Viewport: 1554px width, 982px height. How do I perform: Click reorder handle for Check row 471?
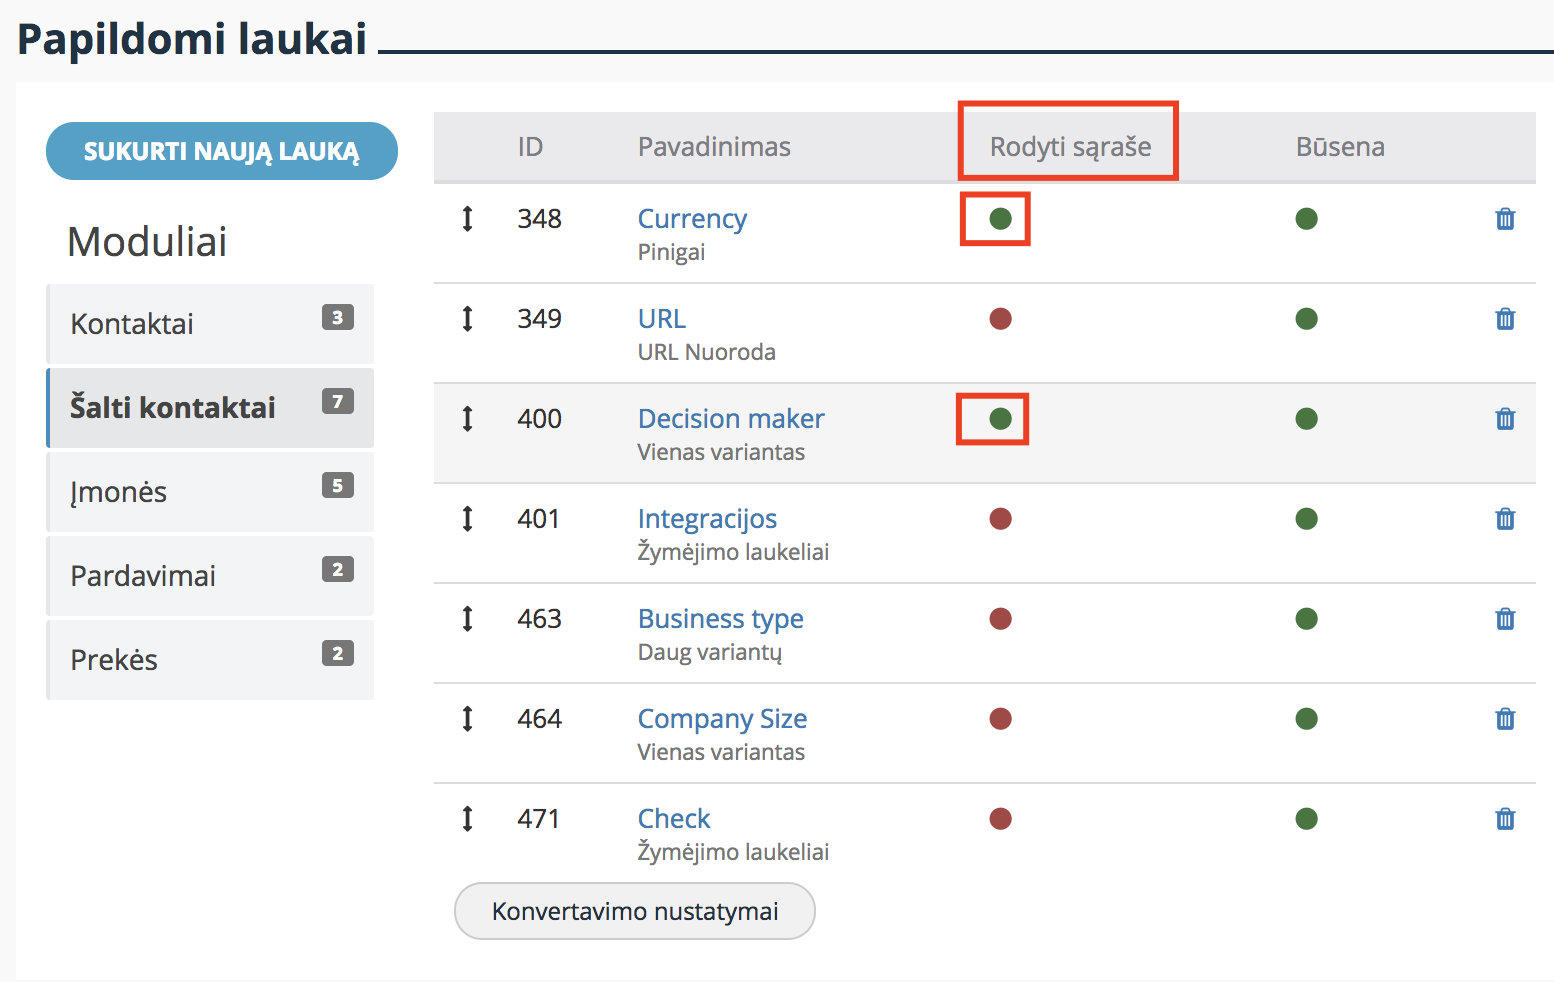click(x=467, y=819)
